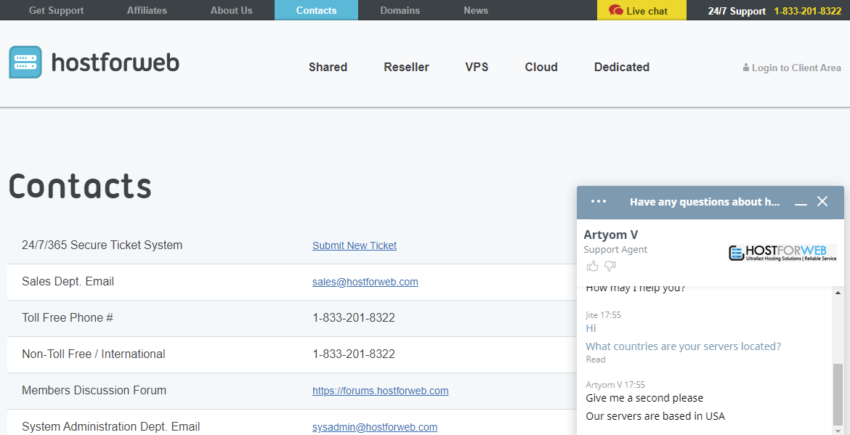This screenshot has height=435, width=850.
Task: Click the sysadmin@hostforweb.com email link
Action: point(375,427)
